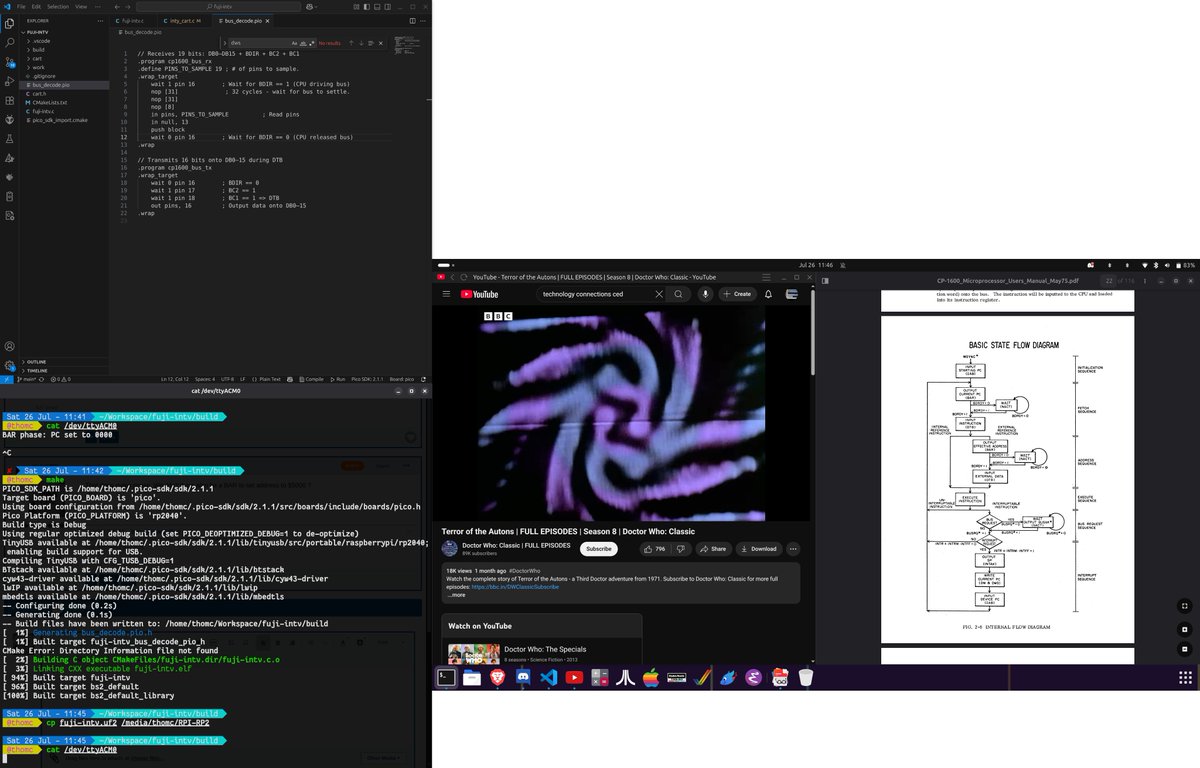Toggle Match Whole Word in find widget
1200x768 pixels.
tap(303, 43)
